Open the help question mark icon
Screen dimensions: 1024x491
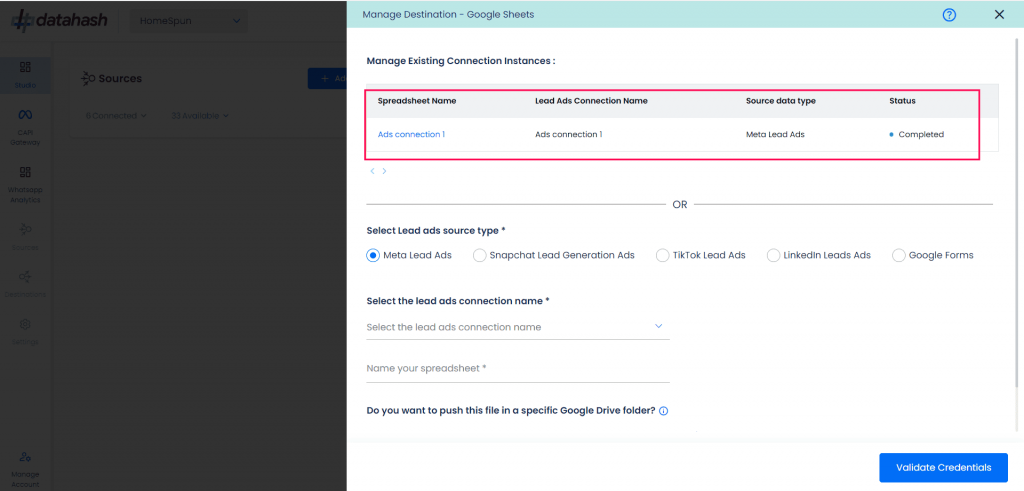click(x=949, y=15)
